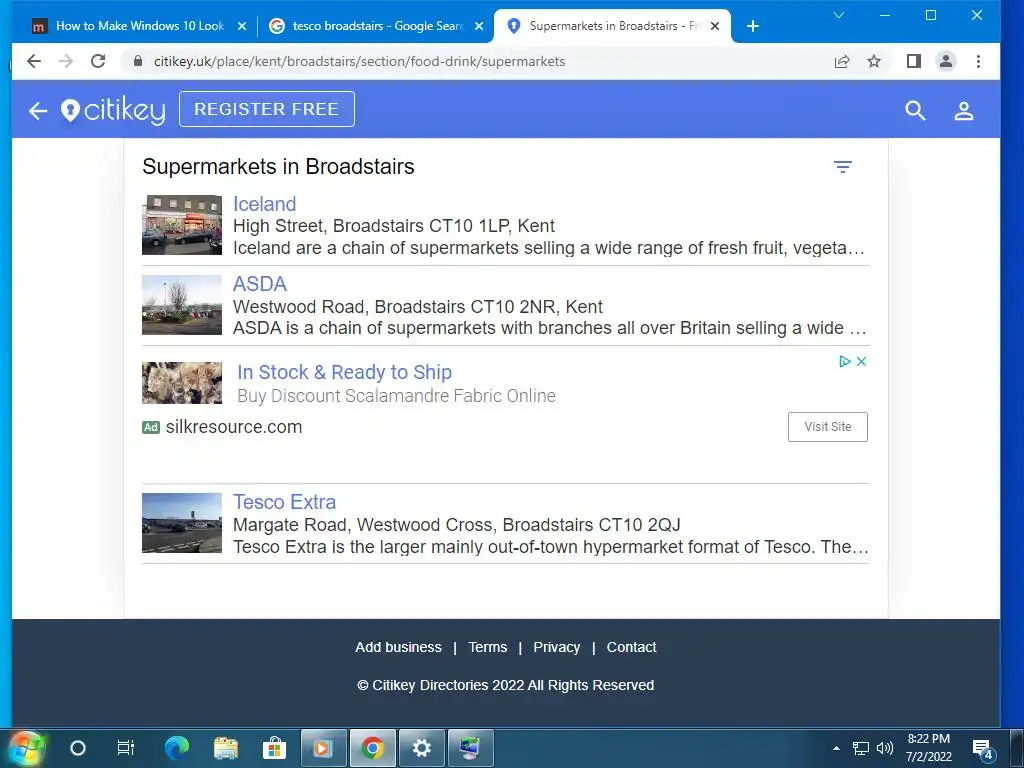Screen dimensions: 1024x768
Task: Open File Explorer from taskbar
Action: (226, 748)
